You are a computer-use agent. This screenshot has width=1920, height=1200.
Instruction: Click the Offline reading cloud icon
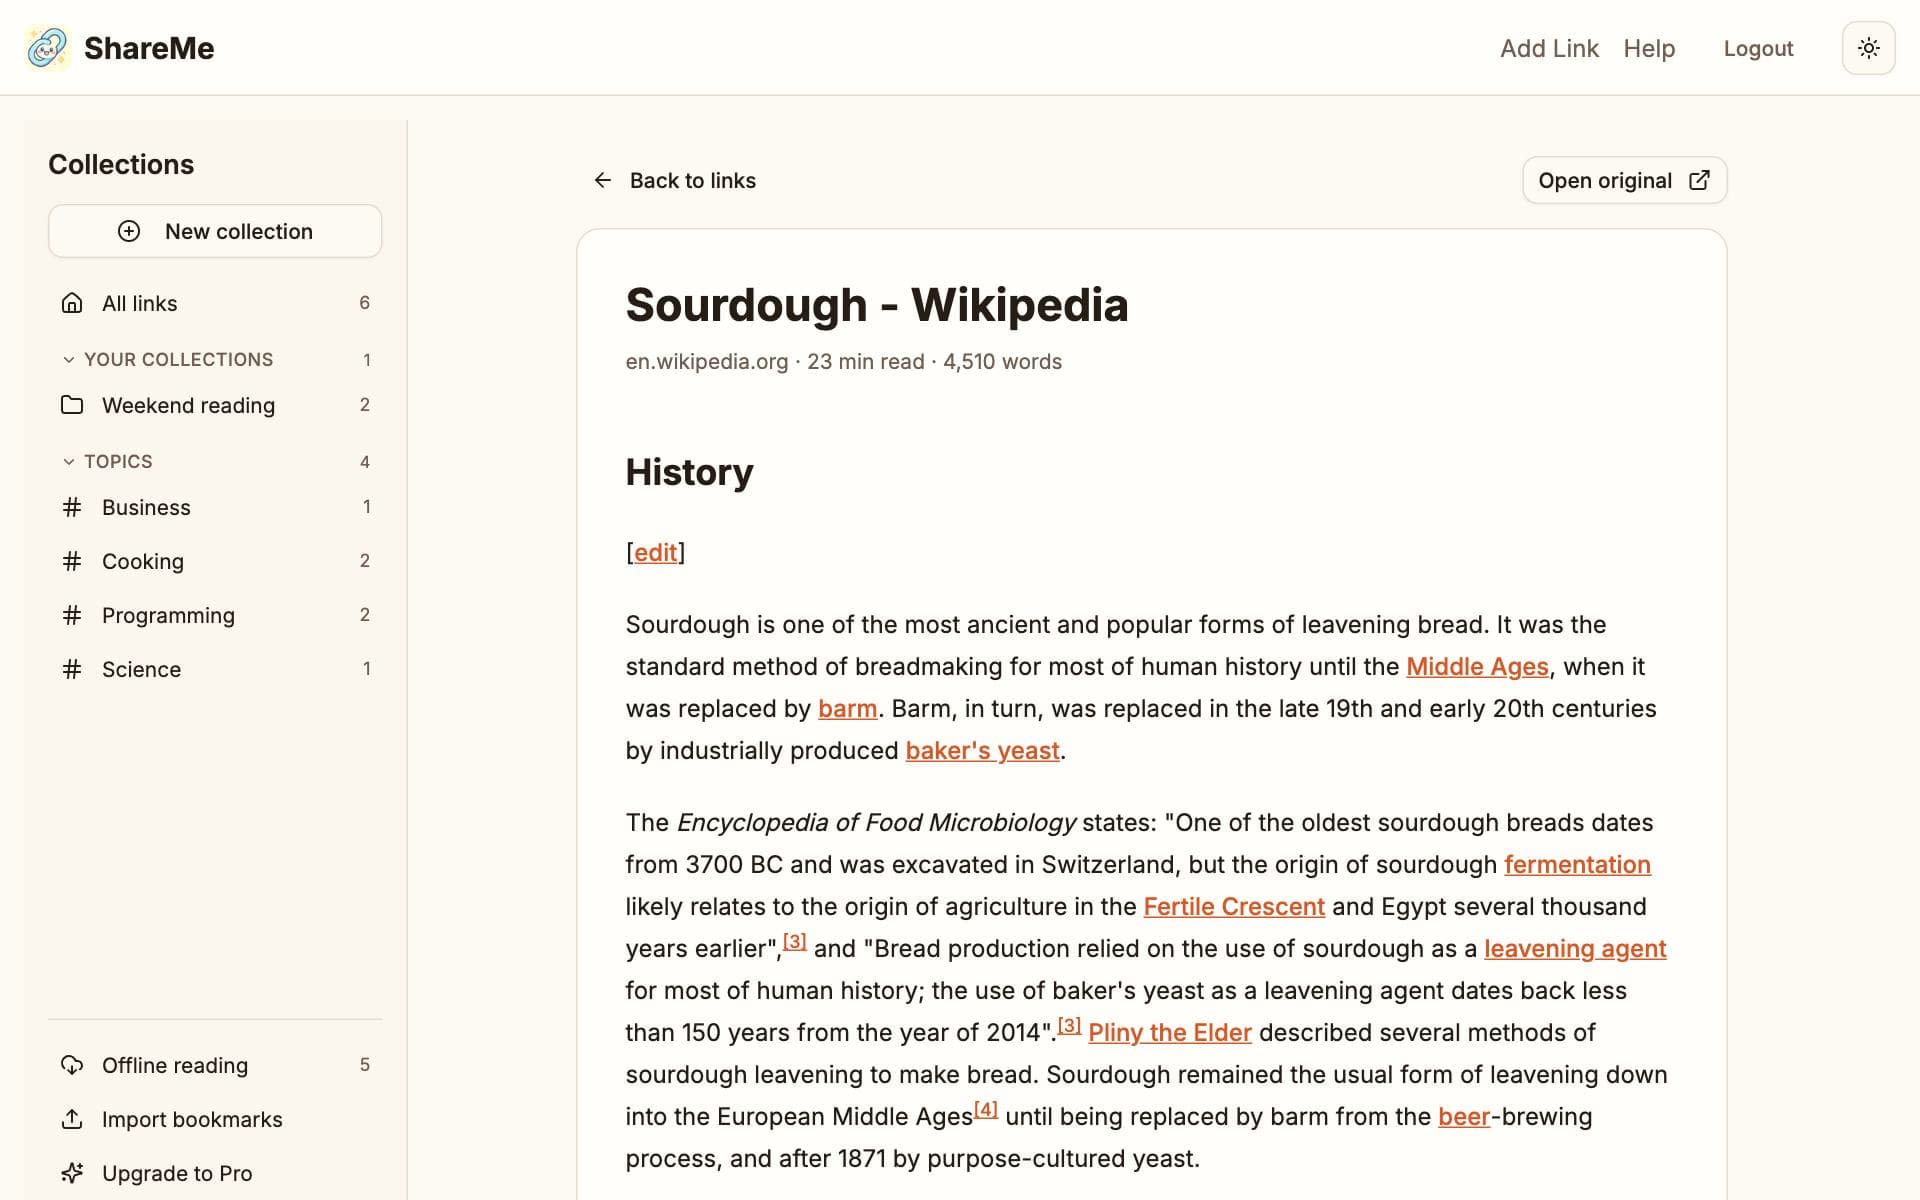(72, 1065)
